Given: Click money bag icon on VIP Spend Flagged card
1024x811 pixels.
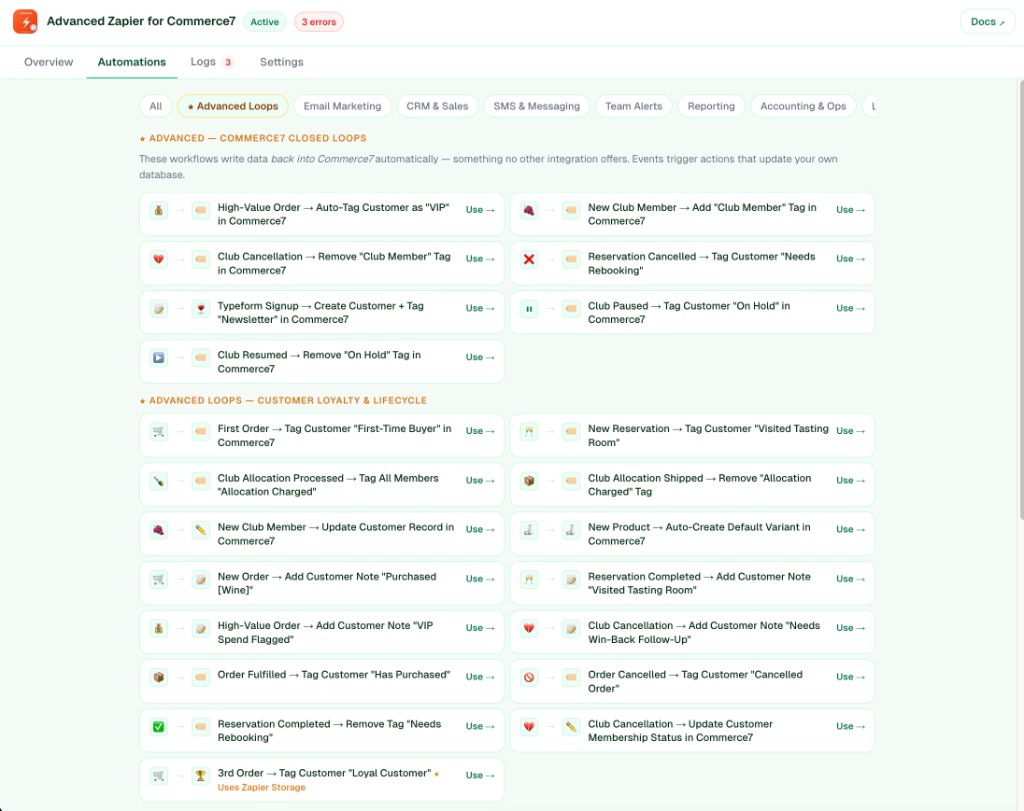Looking at the screenshot, I should (159, 629).
